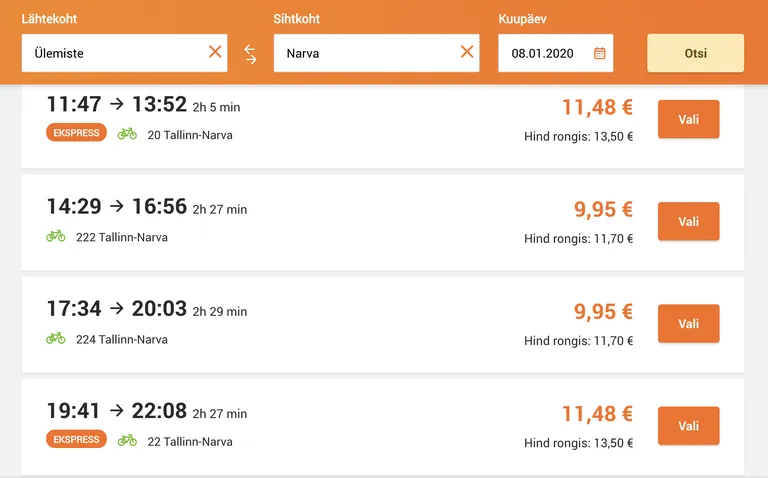Open the 222 Tallinn-Narva route label
The width and height of the screenshot is (768, 478).
(122, 237)
